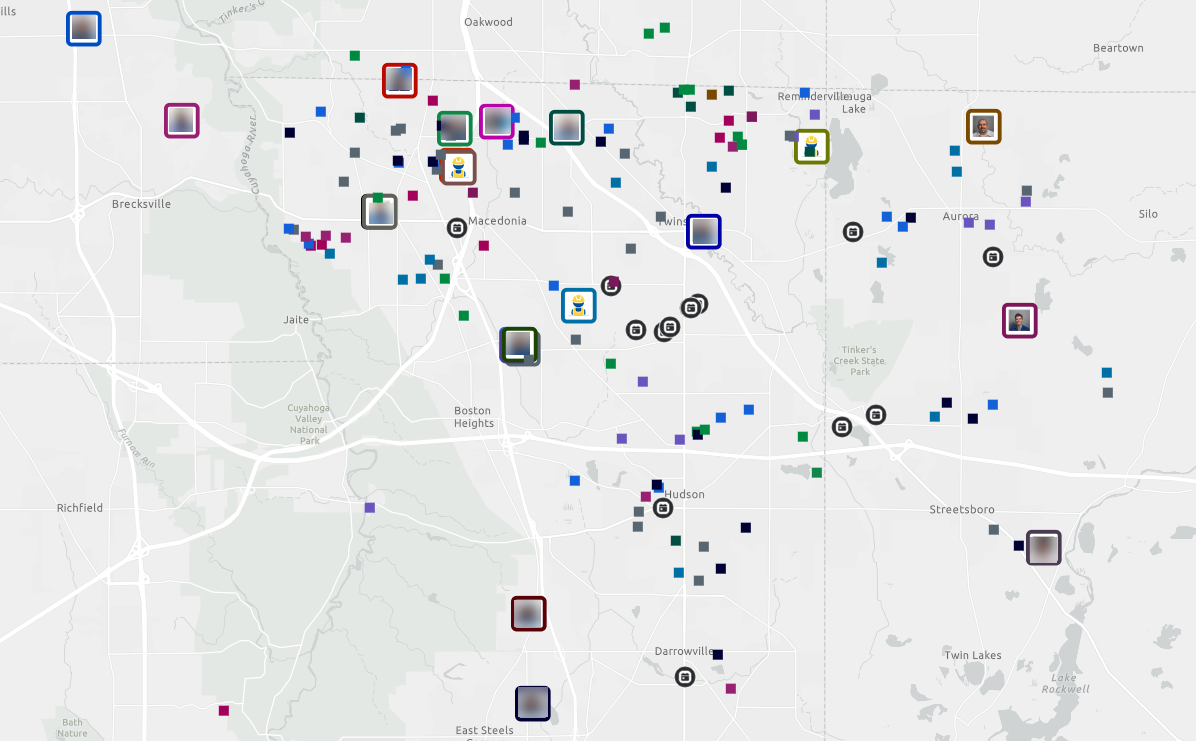1196x741 pixels.
Task: Click the olive-bordered hard-hat worker near Geauga Lake
Action: pyautogui.click(x=812, y=146)
